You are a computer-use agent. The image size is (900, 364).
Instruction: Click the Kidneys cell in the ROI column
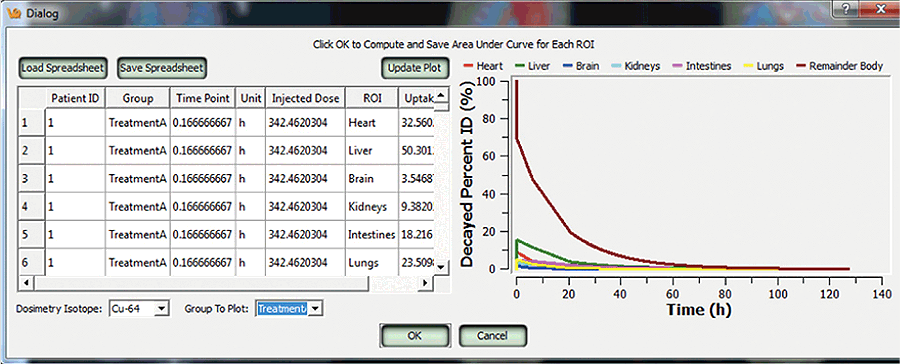(x=371, y=207)
